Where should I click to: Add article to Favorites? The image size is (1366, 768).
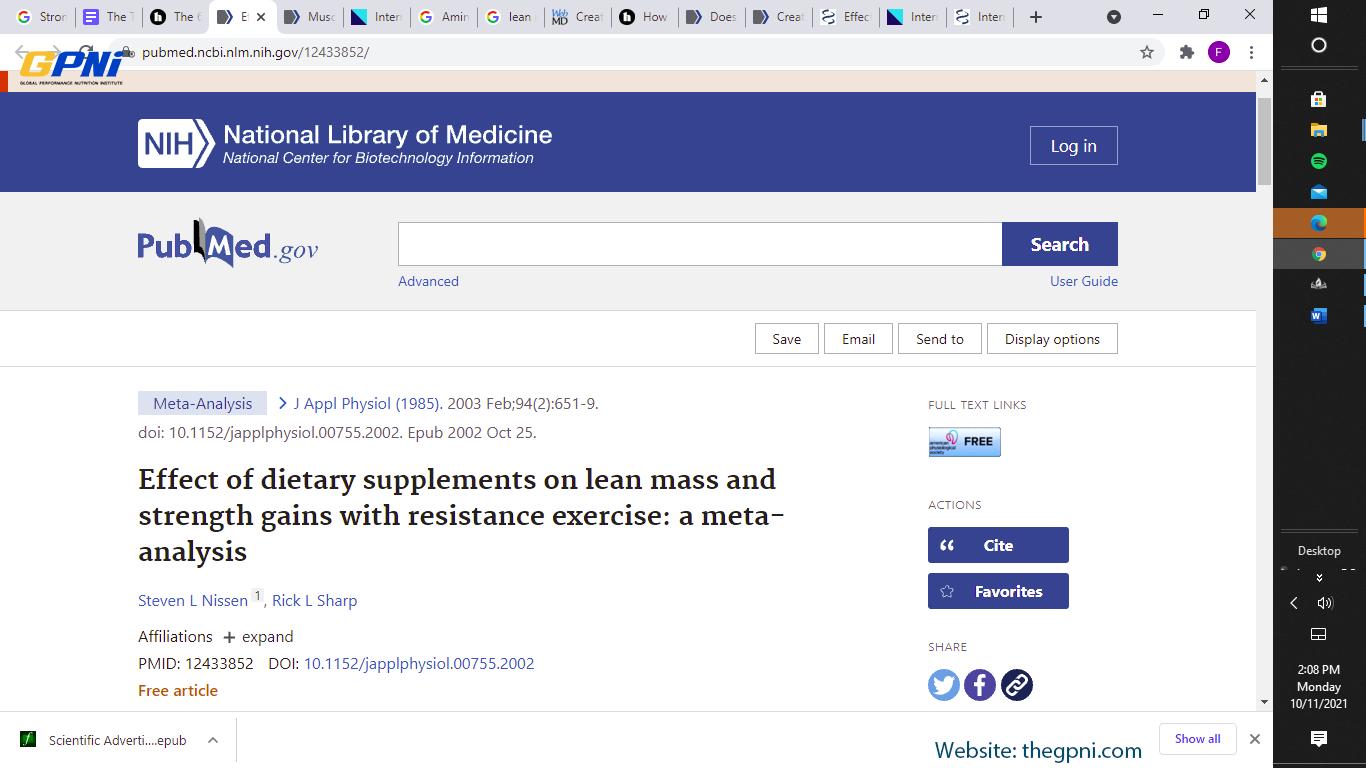tap(998, 591)
